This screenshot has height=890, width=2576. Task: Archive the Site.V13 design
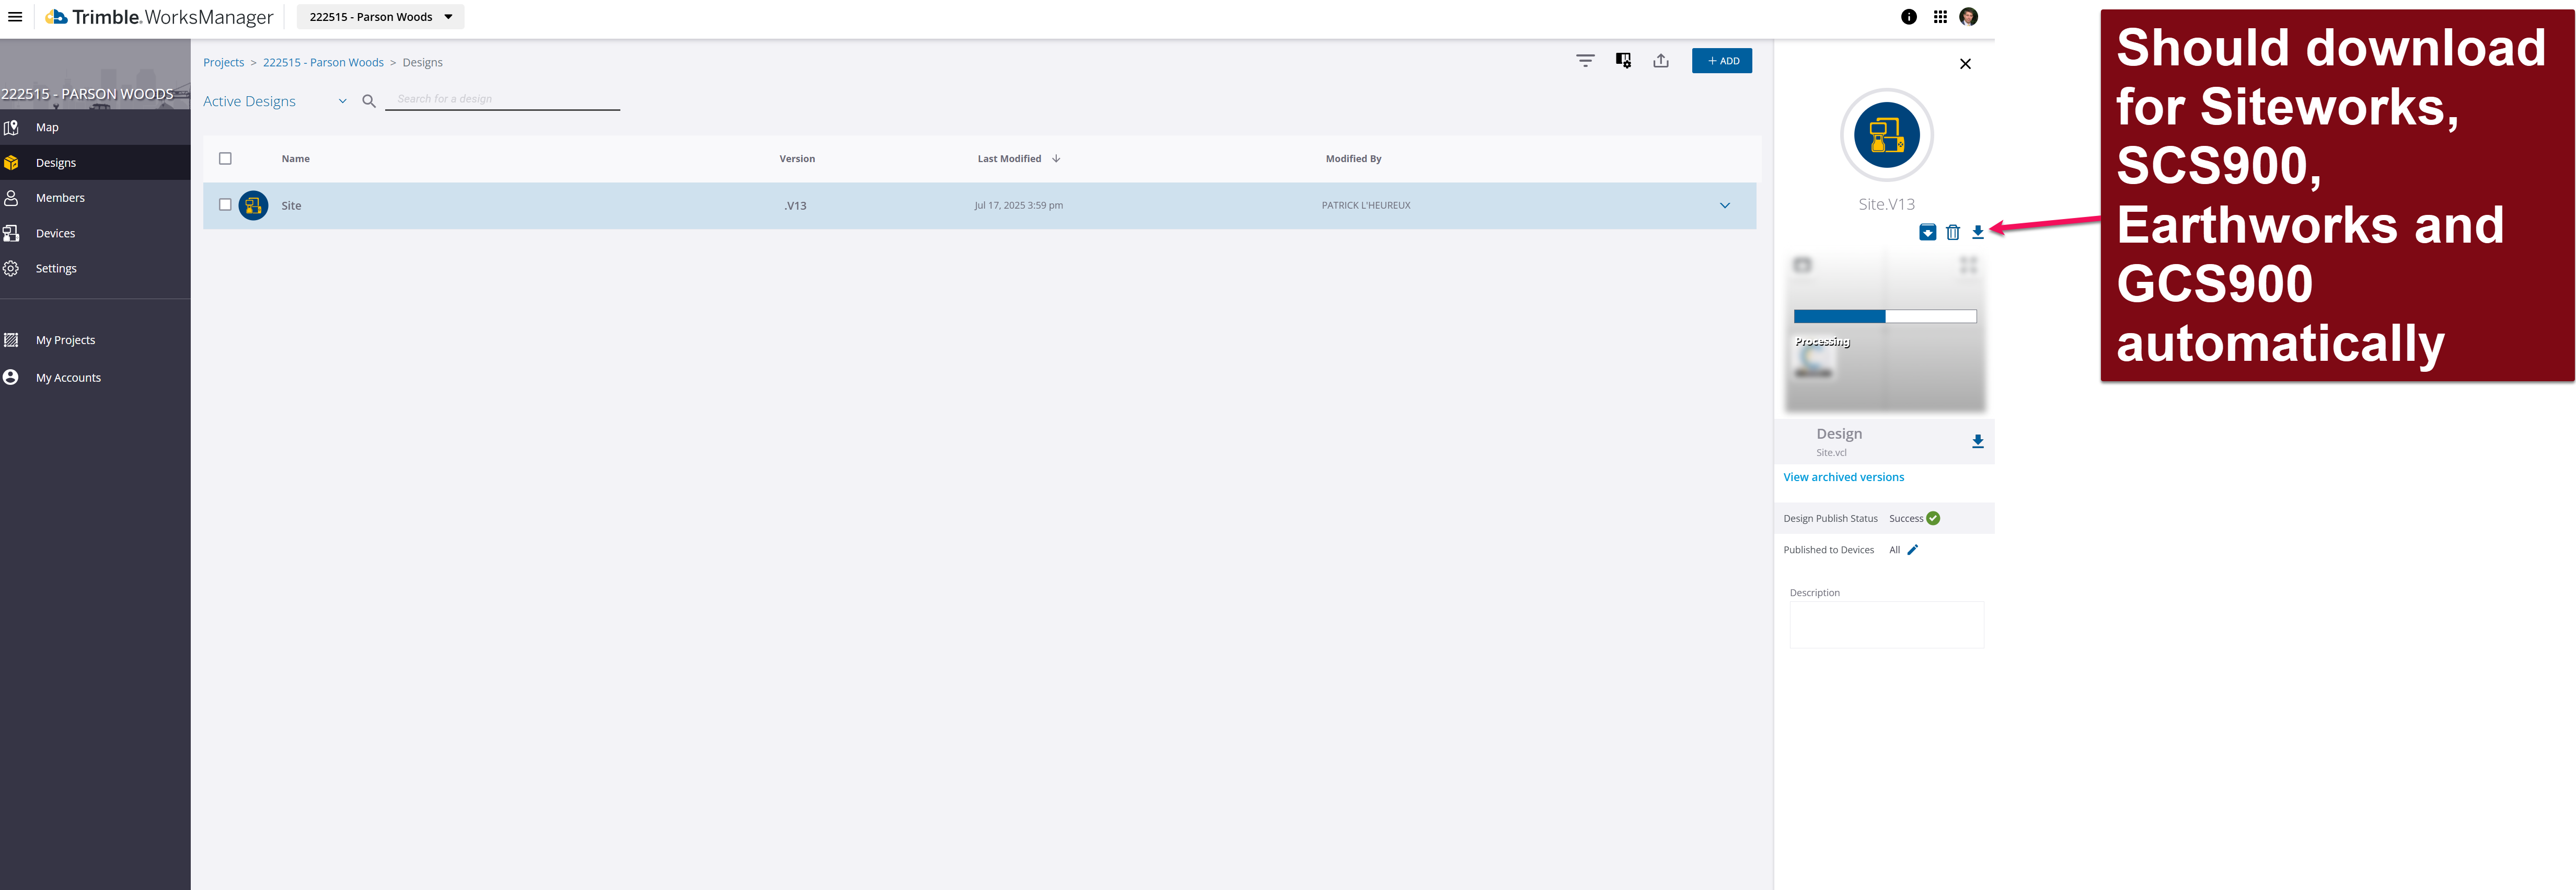[1927, 232]
